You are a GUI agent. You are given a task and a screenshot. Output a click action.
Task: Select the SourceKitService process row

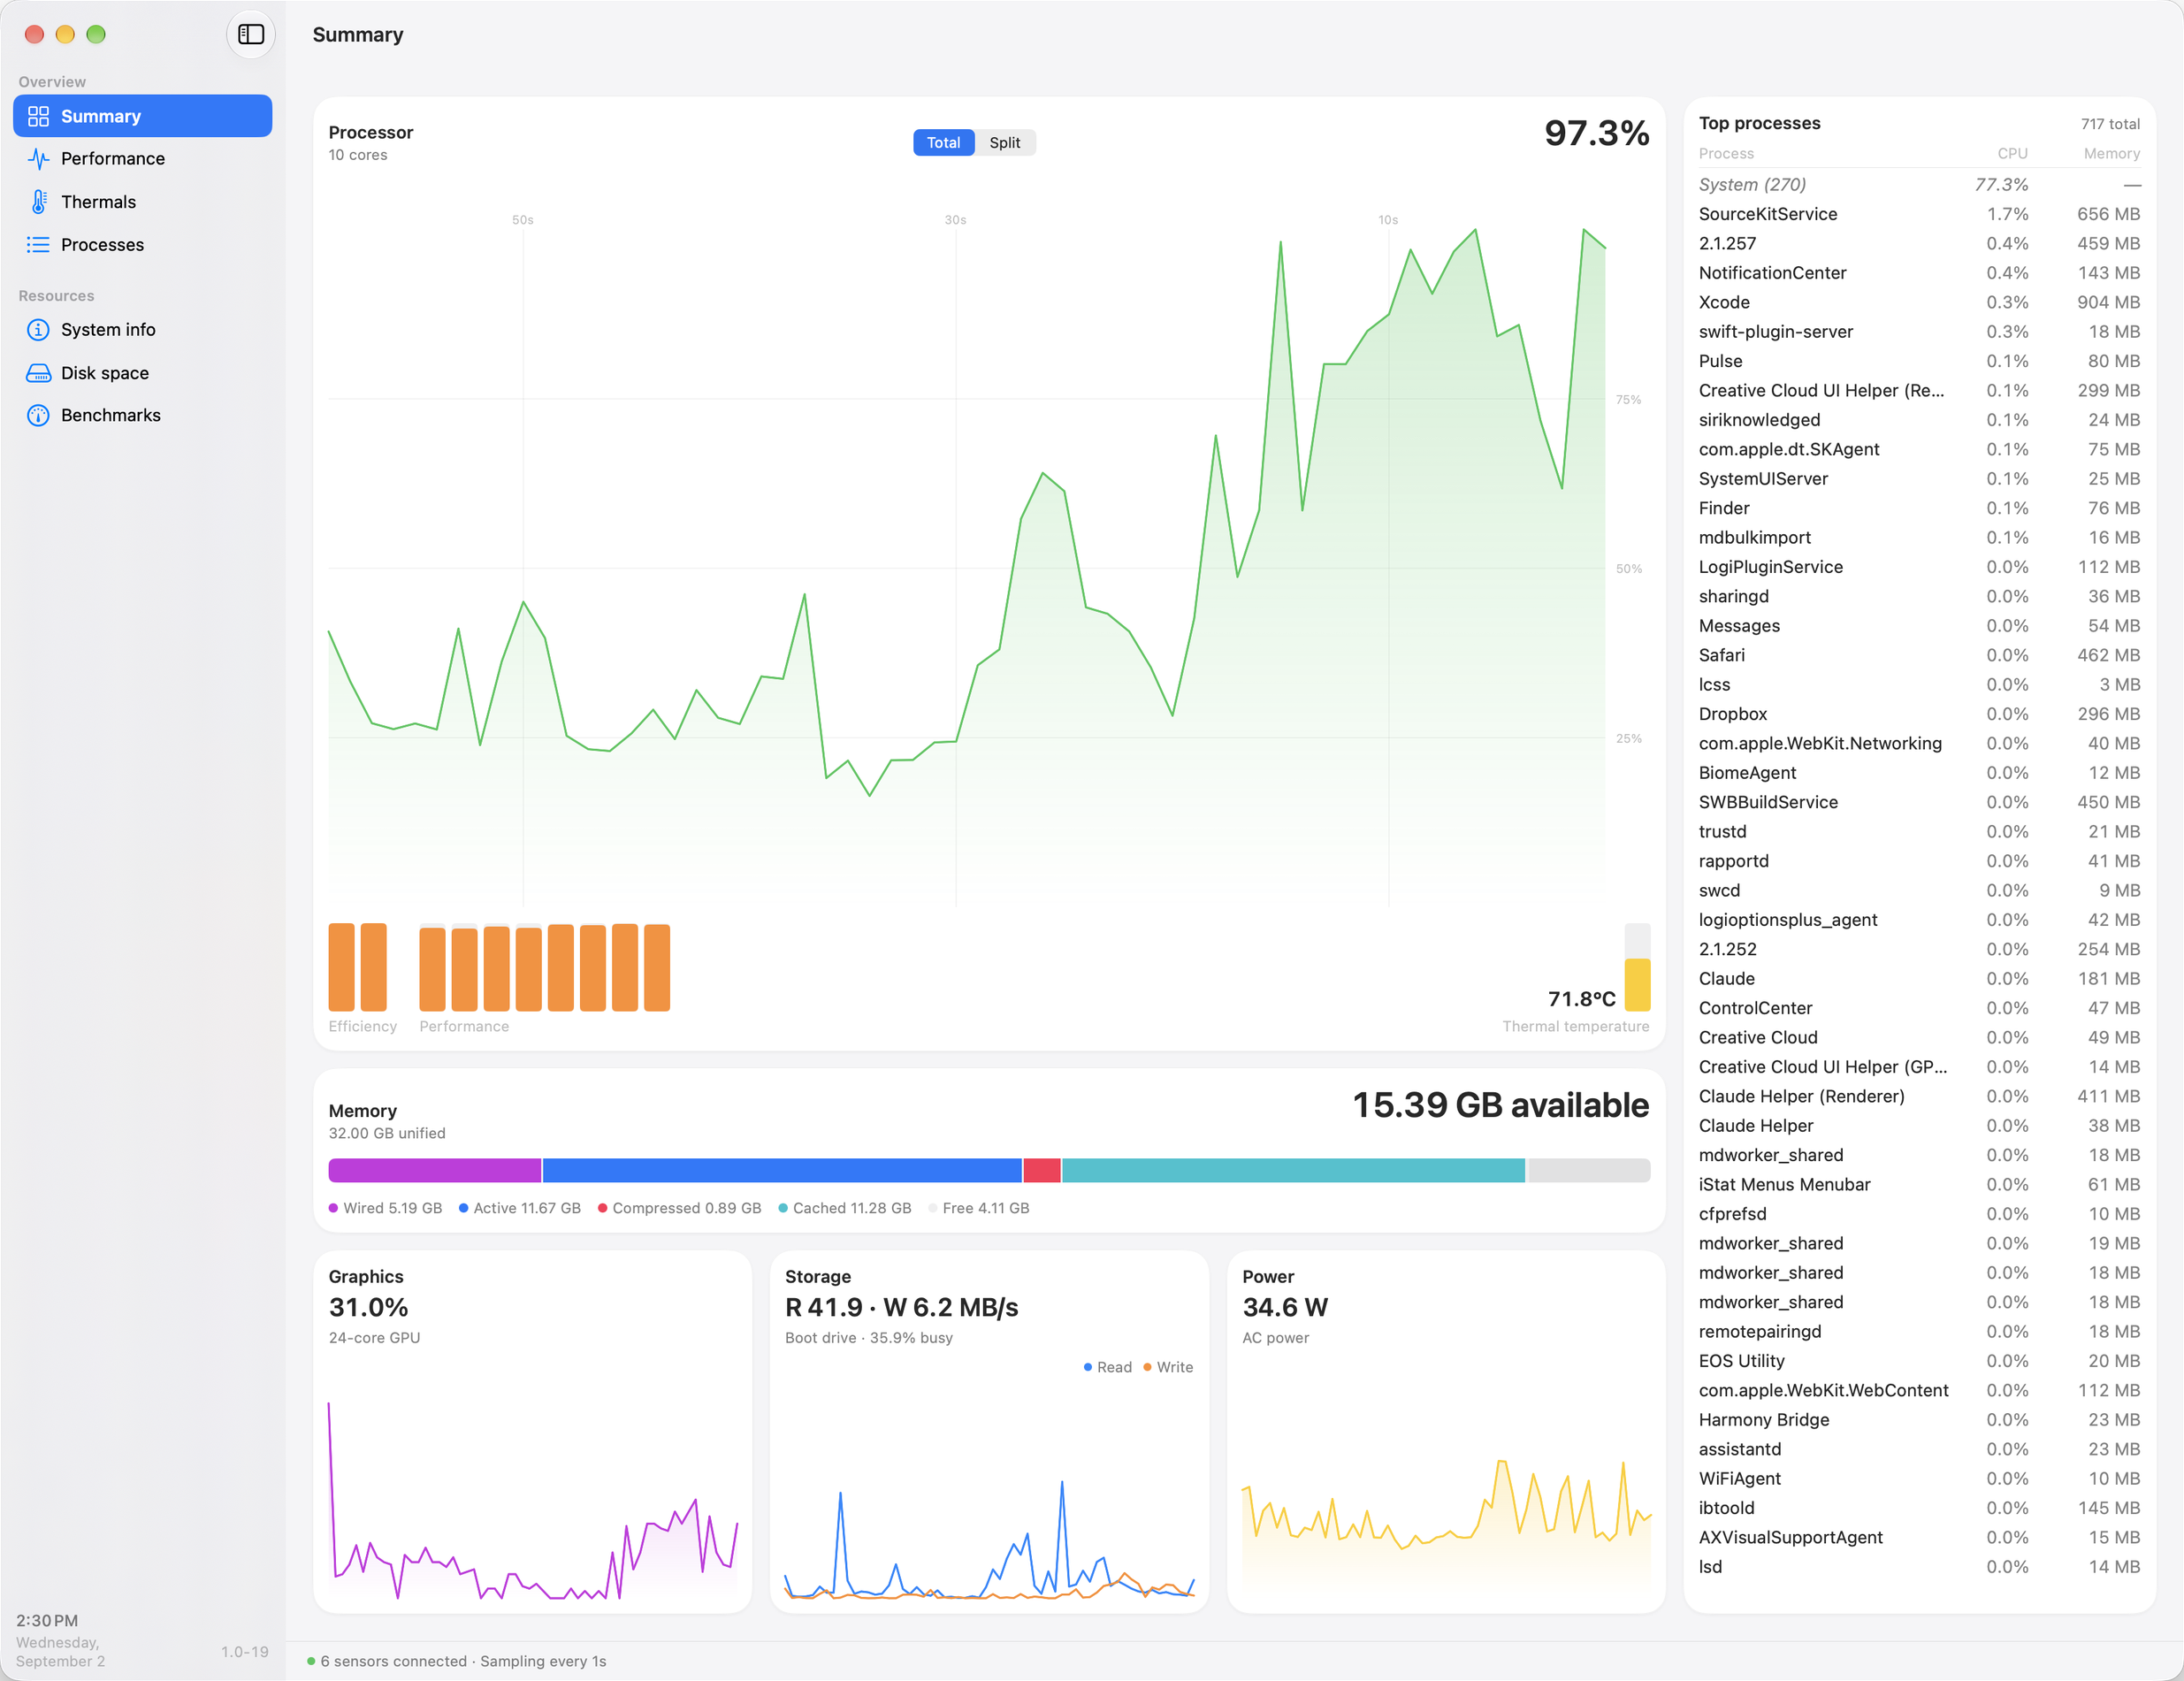[1919, 214]
